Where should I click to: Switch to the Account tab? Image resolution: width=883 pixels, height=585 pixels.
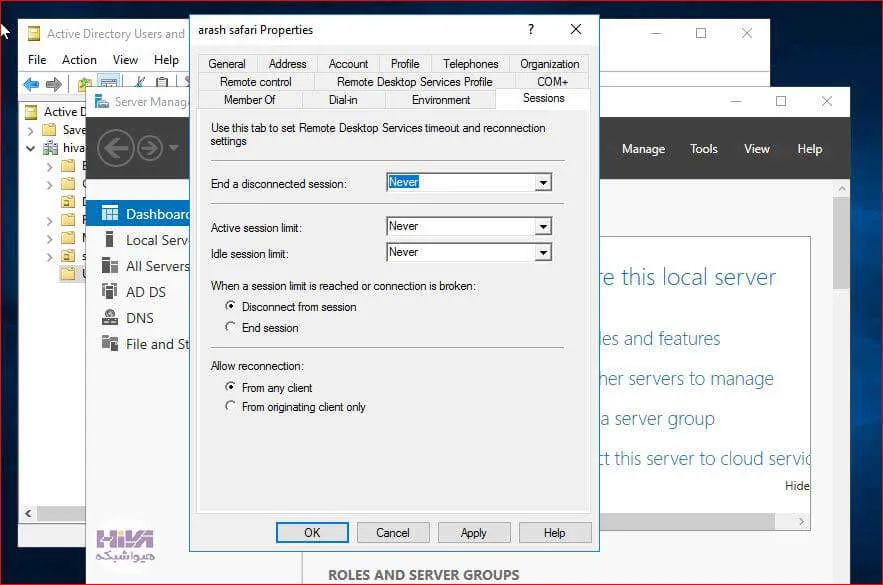click(349, 64)
